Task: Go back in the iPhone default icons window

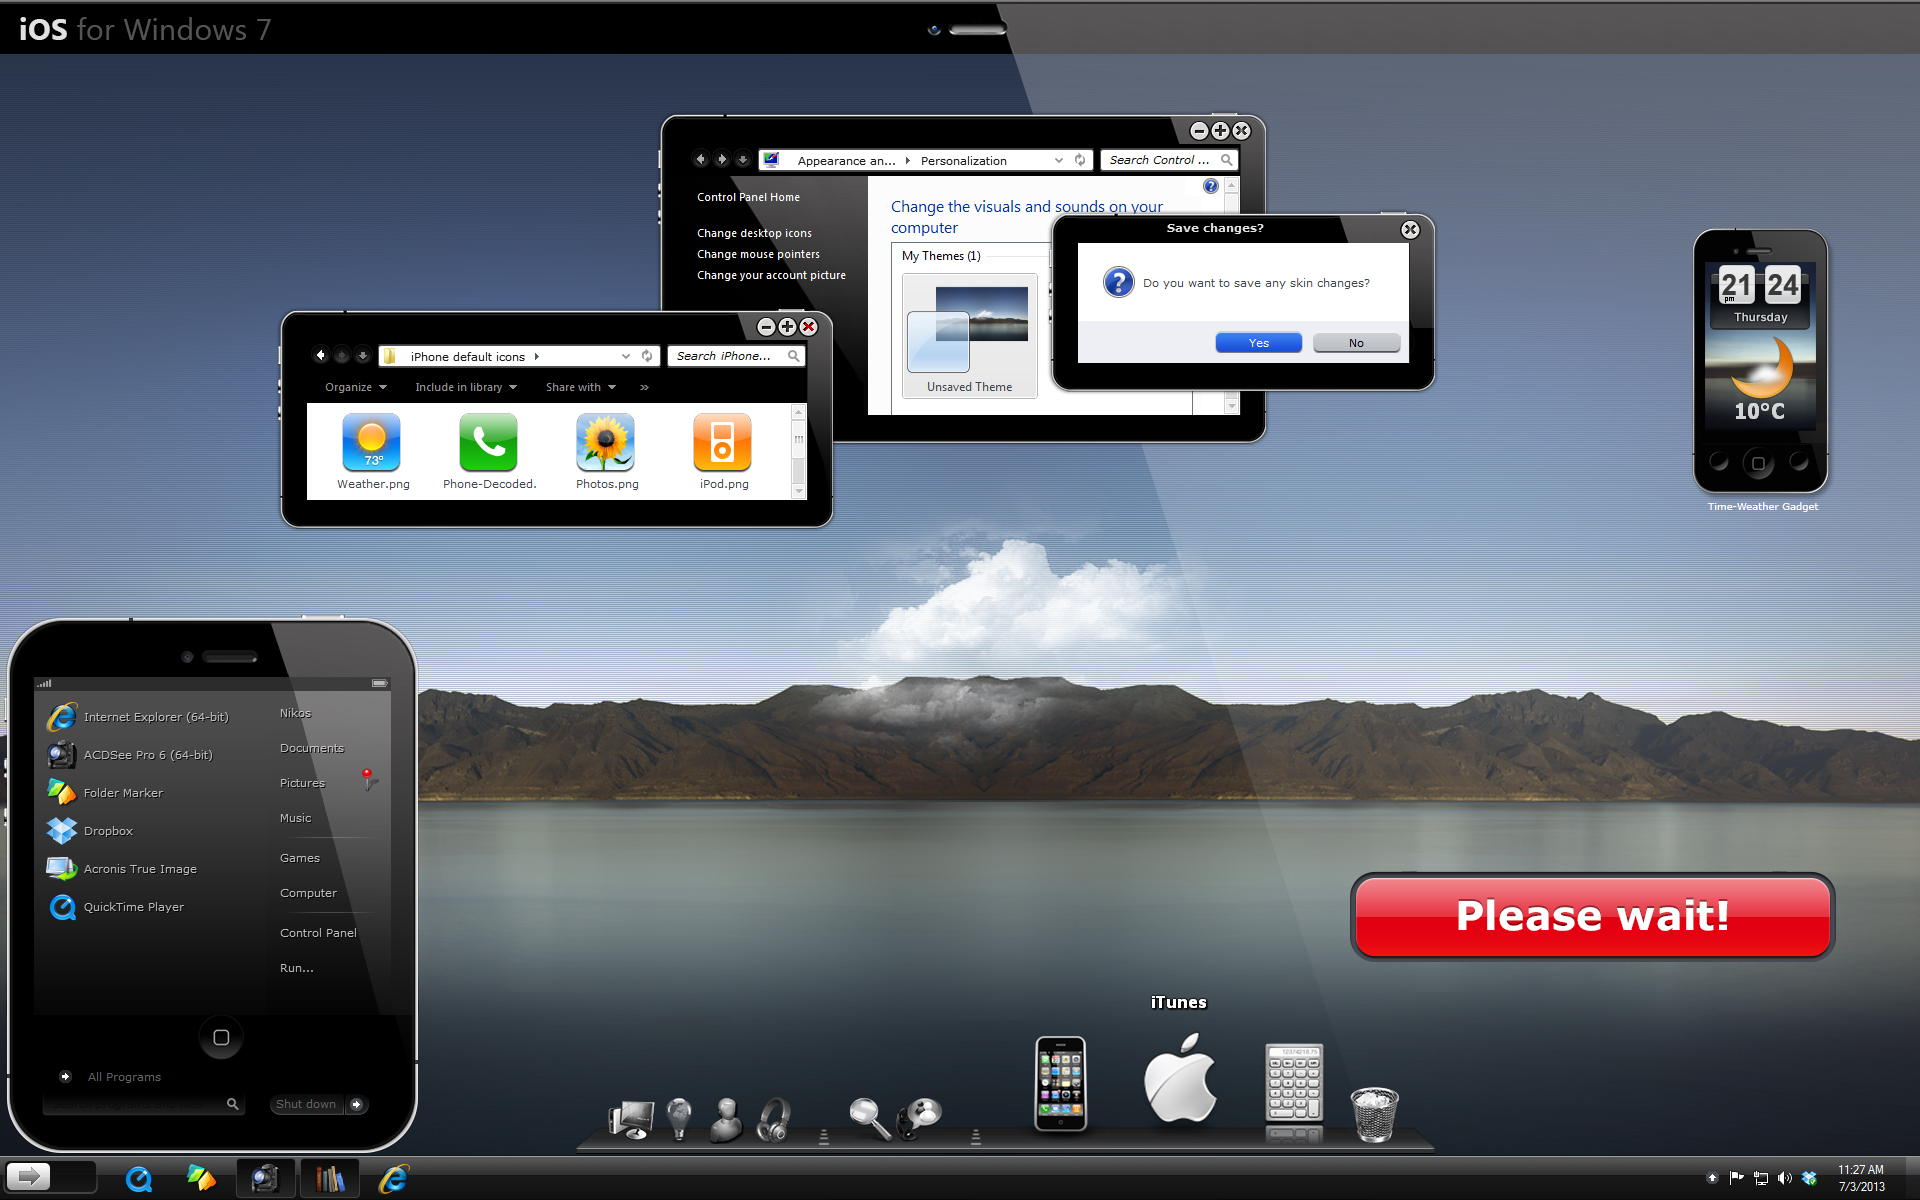Action: (x=320, y=355)
